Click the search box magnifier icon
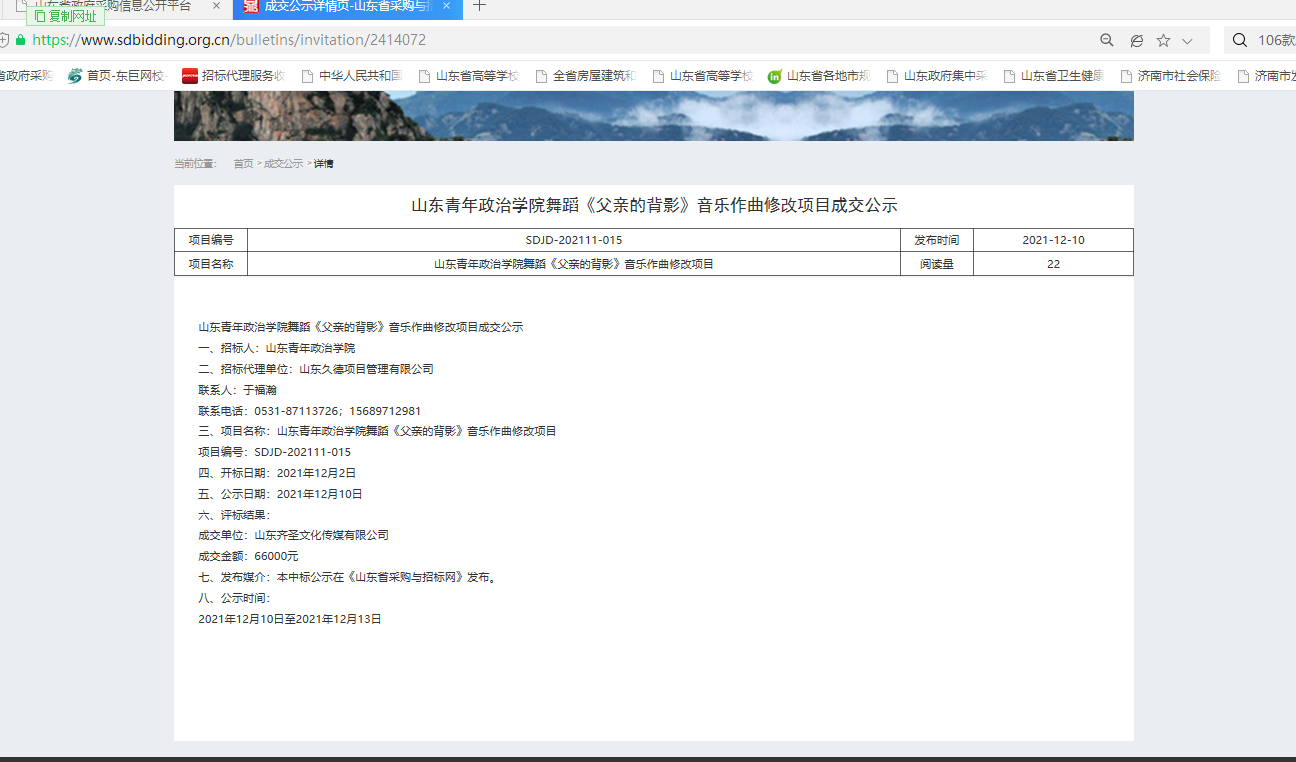 click(1240, 41)
